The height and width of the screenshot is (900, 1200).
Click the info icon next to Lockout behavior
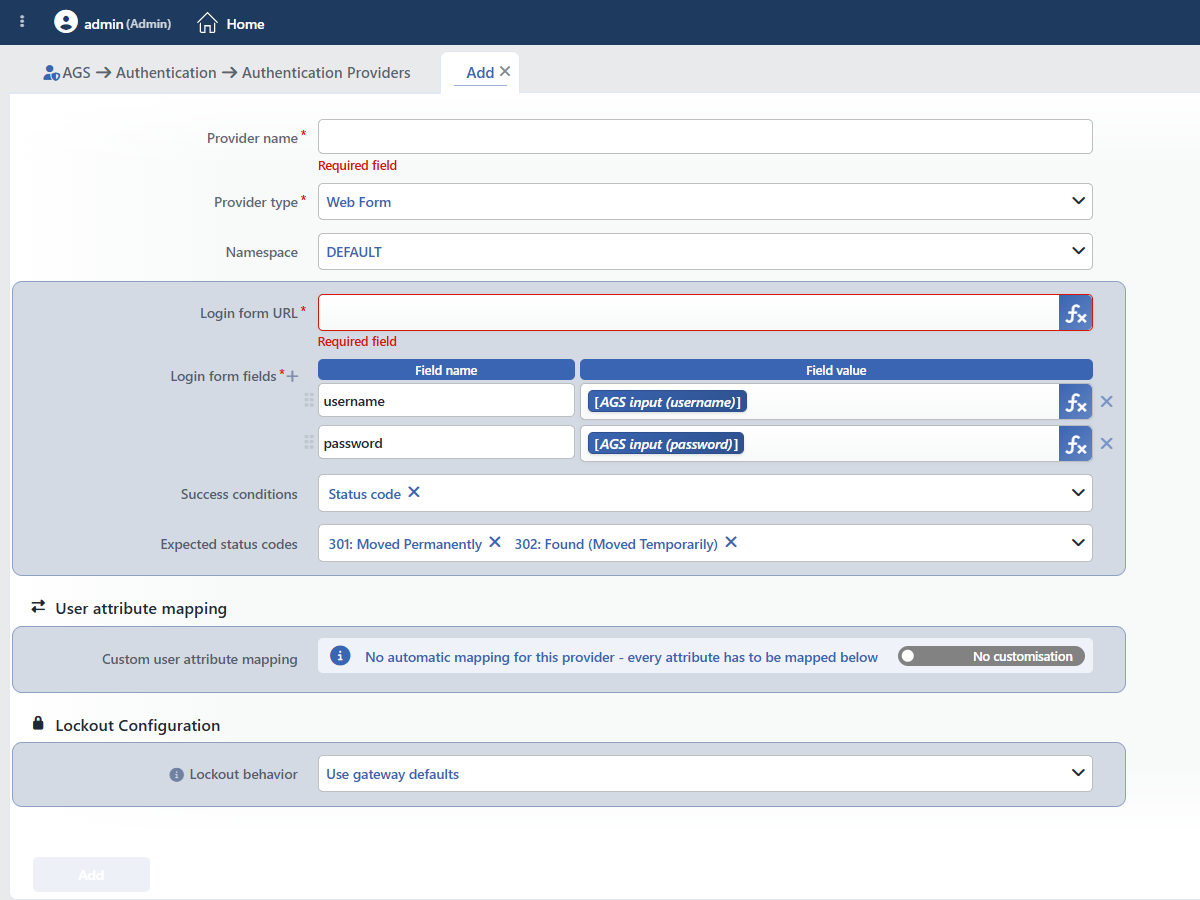click(177, 775)
